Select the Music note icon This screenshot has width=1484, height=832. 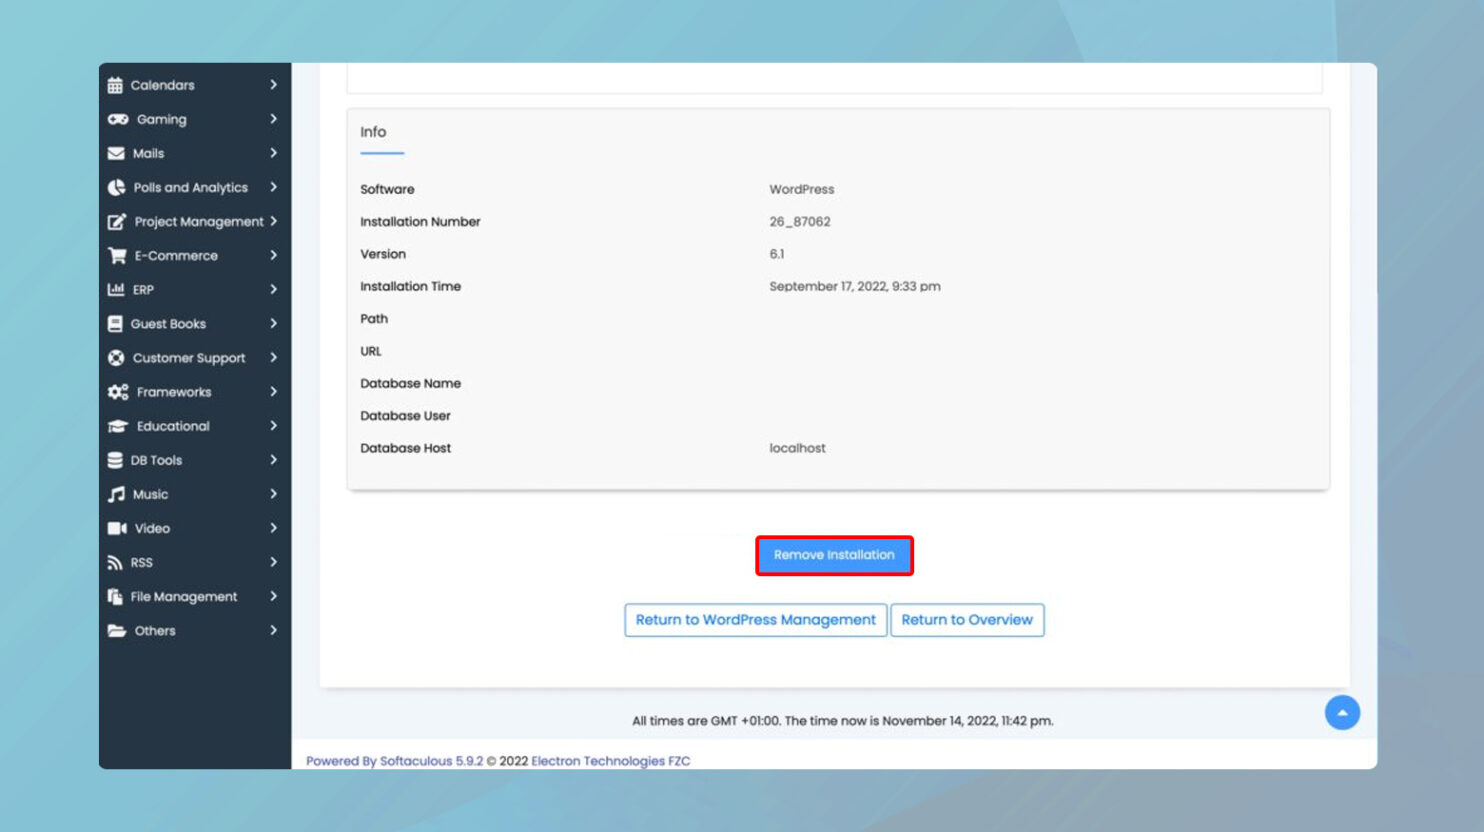pos(116,494)
